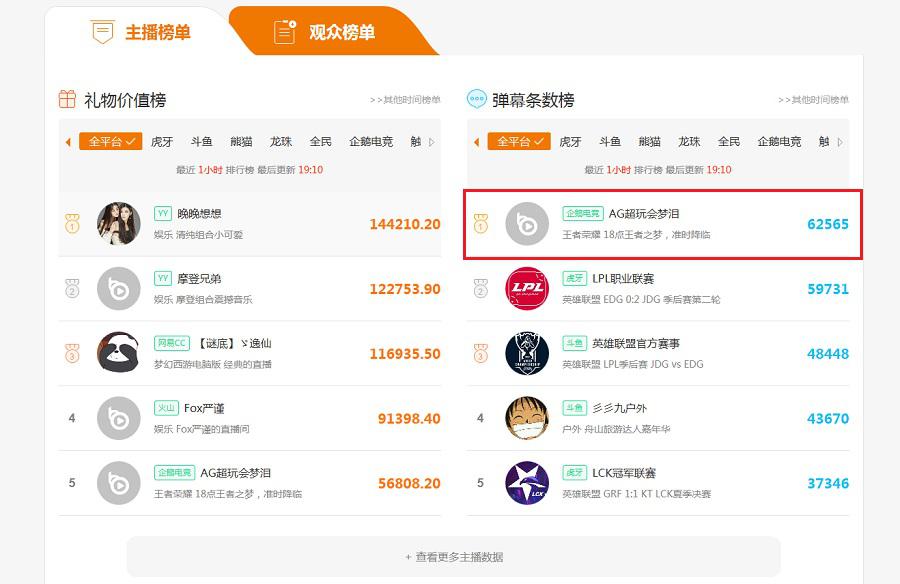Click 摩登兄弟 default avatar icon

click(x=119, y=288)
